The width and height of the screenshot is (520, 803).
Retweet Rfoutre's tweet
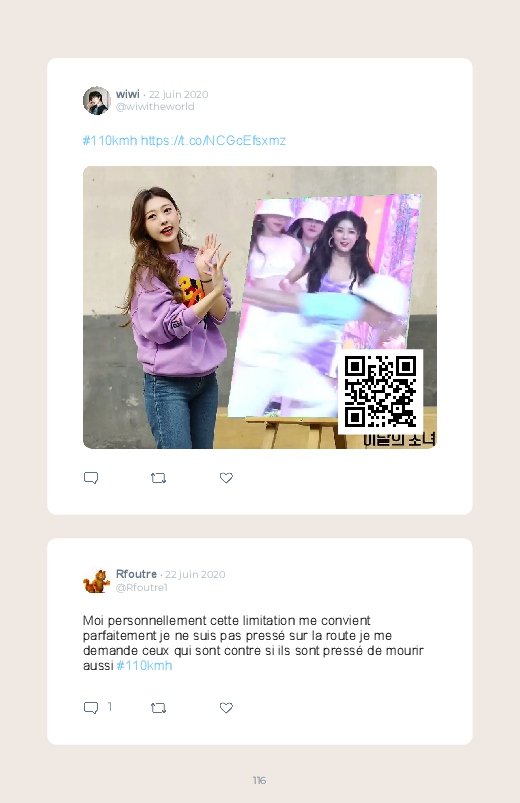[158, 708]
